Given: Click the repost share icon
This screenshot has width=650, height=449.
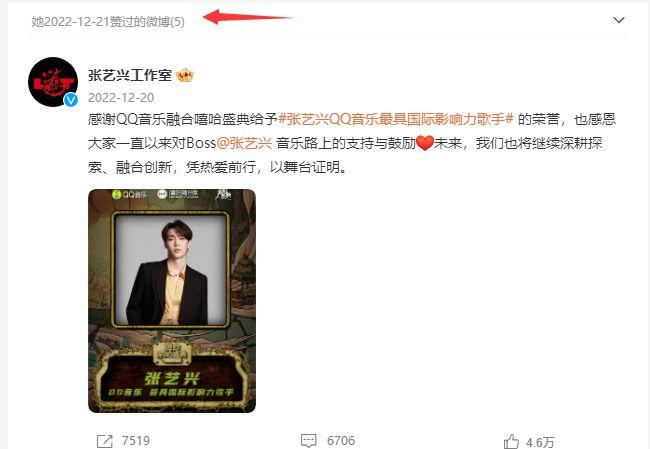Looking at the screenshot, I should point(104,441).
